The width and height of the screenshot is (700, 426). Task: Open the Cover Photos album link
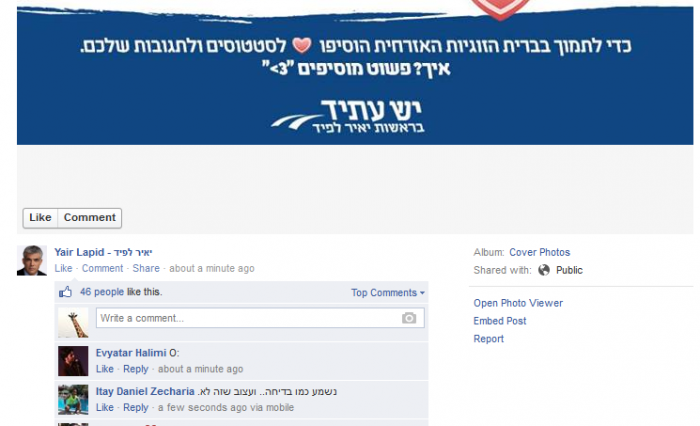point(539,252)
